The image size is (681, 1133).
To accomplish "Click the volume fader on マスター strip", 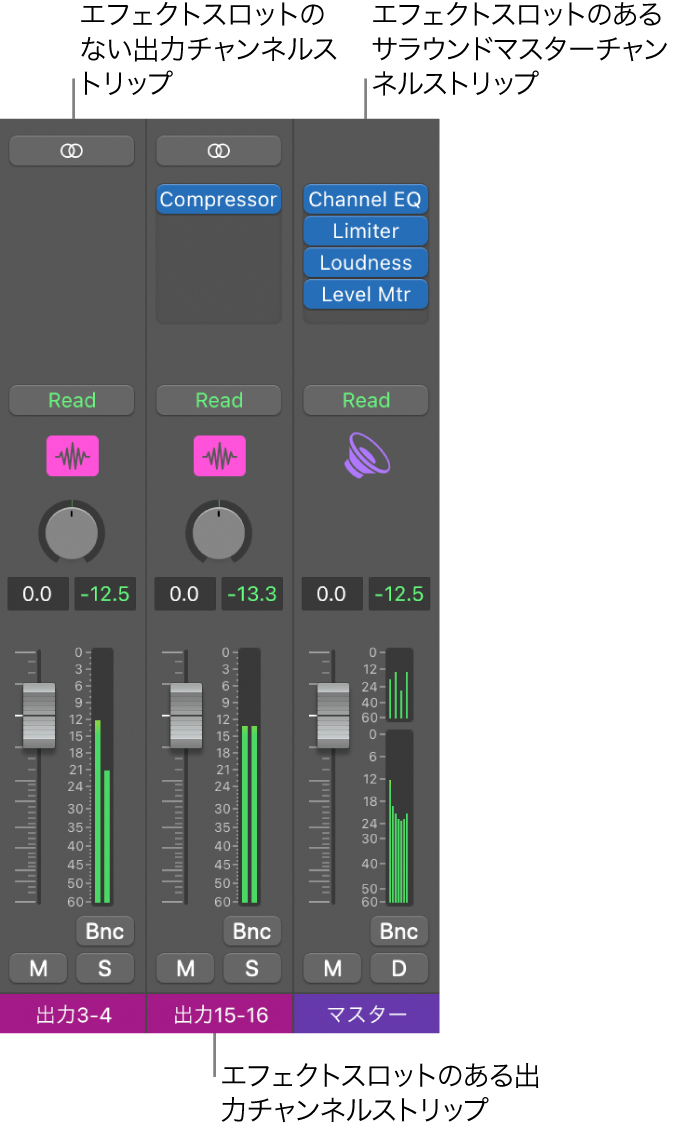I will (x=333, y=715).
